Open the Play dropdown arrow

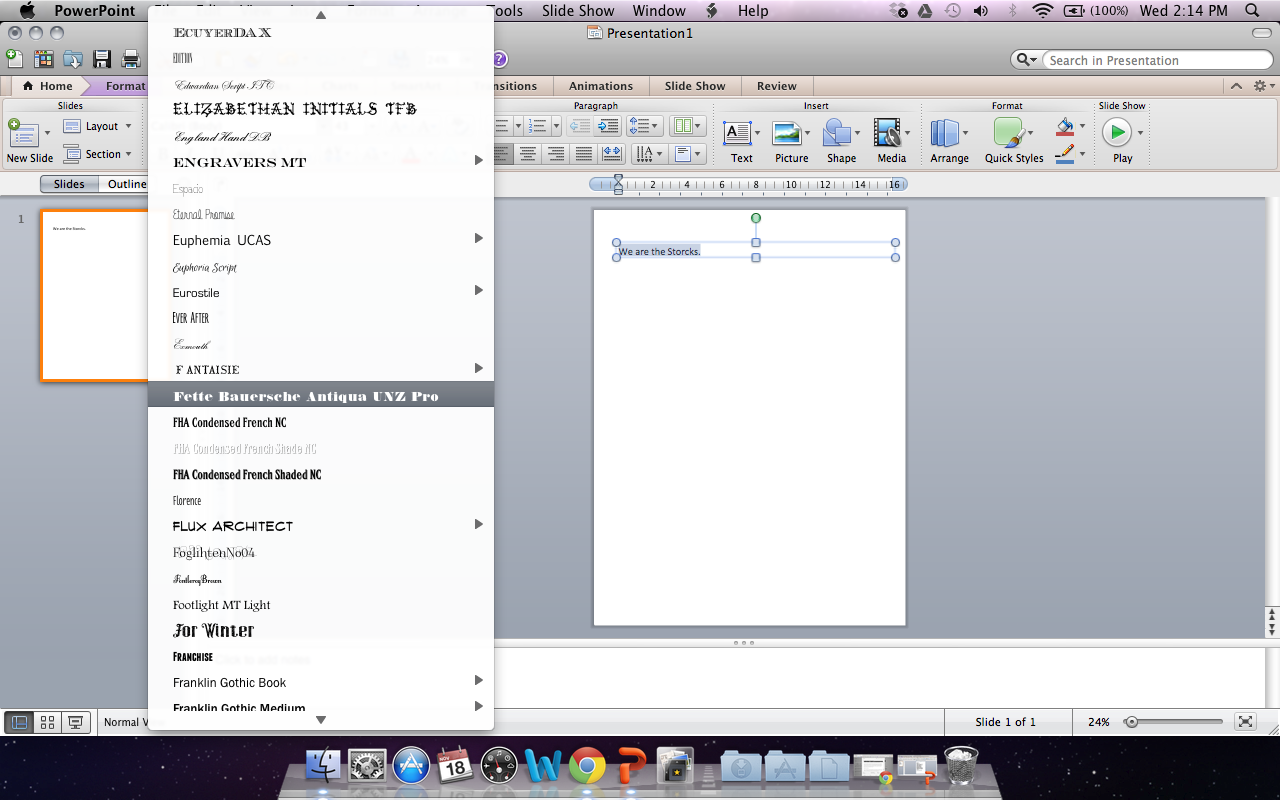(1140, 133)
